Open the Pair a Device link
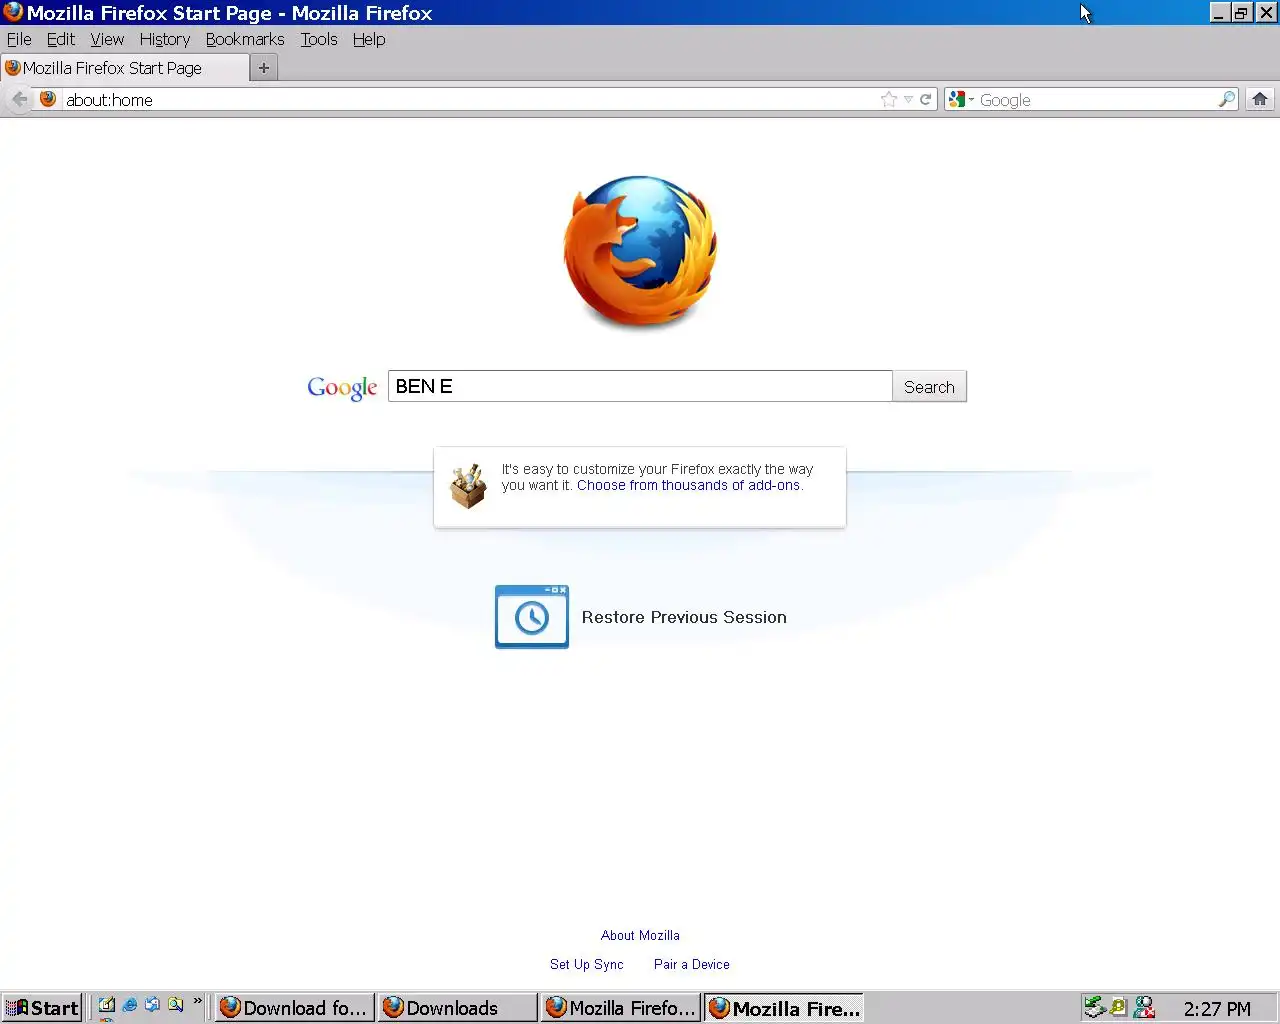The image size is (1280, 1024). [x=692, y=964]
